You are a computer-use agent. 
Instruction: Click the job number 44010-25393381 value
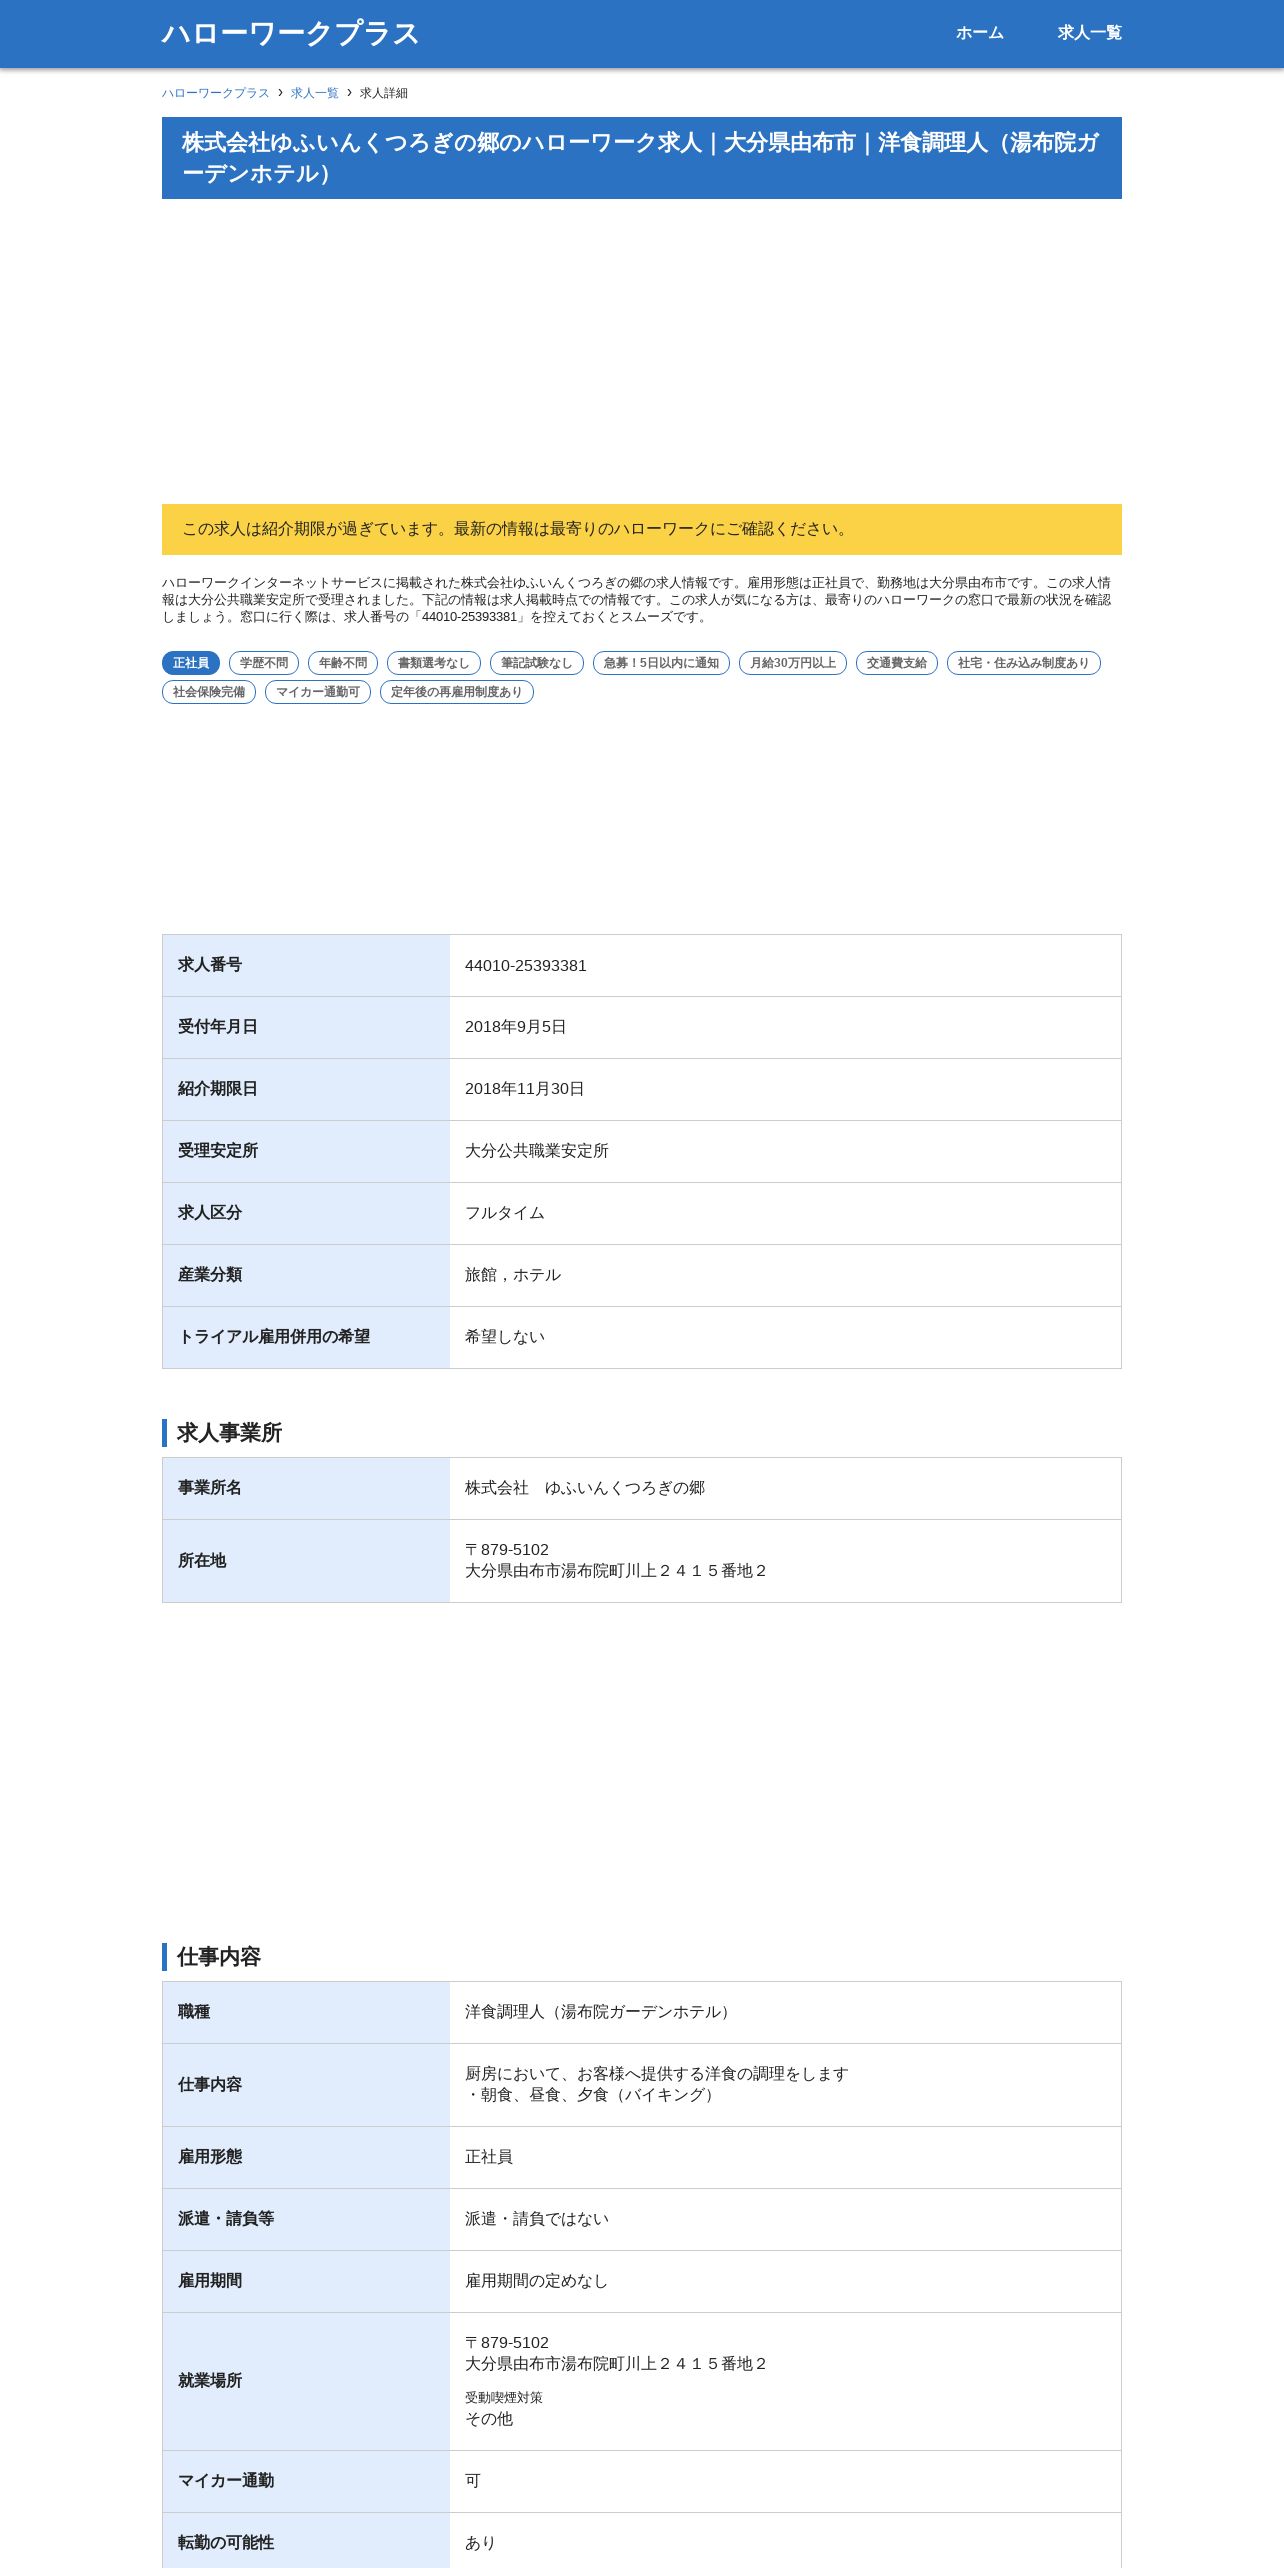click(526, 966)
